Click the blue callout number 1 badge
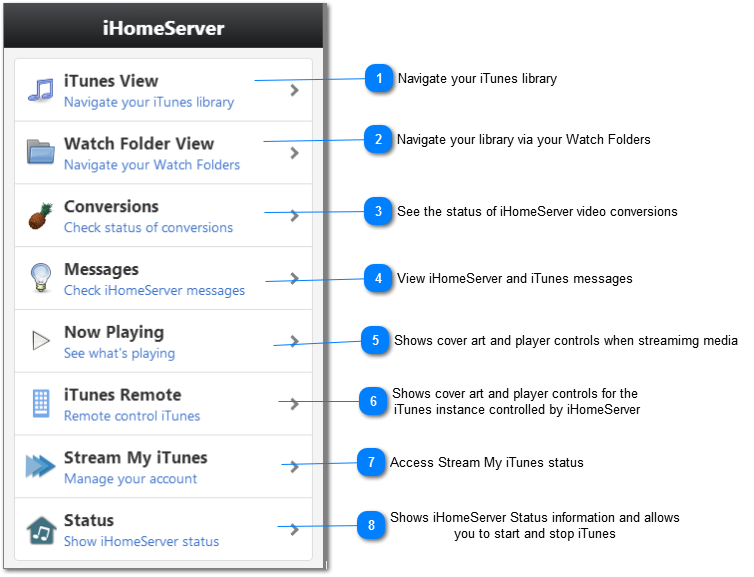This screenshot has height=577, width=754. (x=379, y=79)
